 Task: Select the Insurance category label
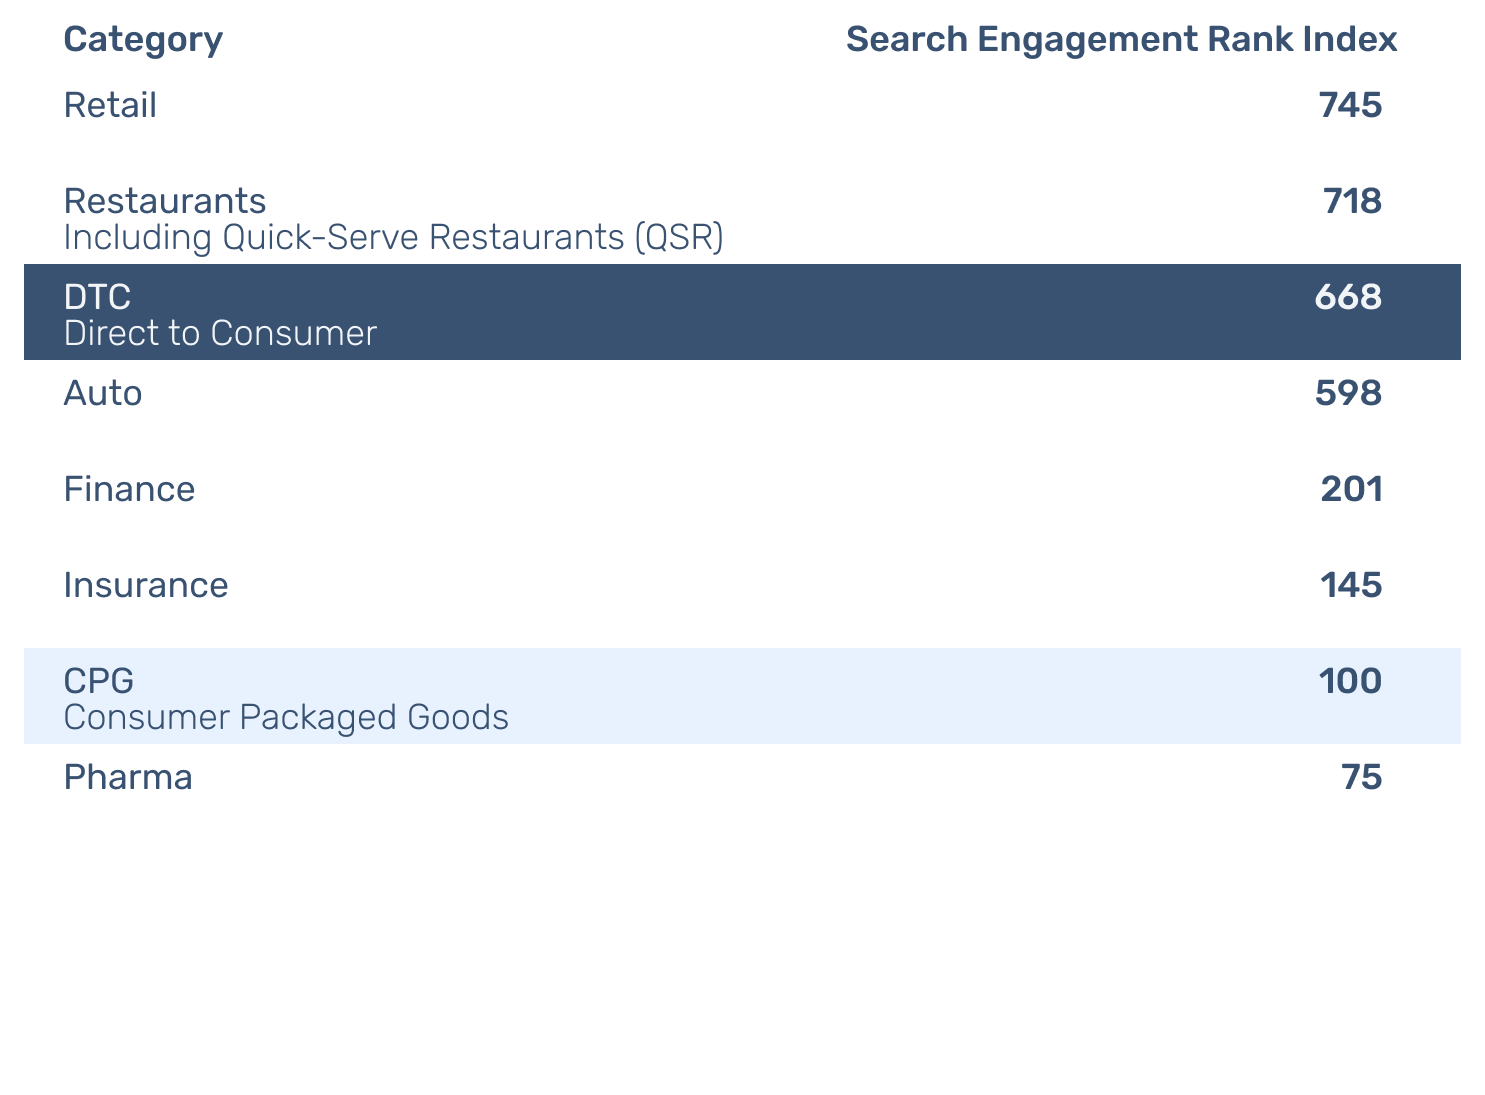click(x=146, y=585)
